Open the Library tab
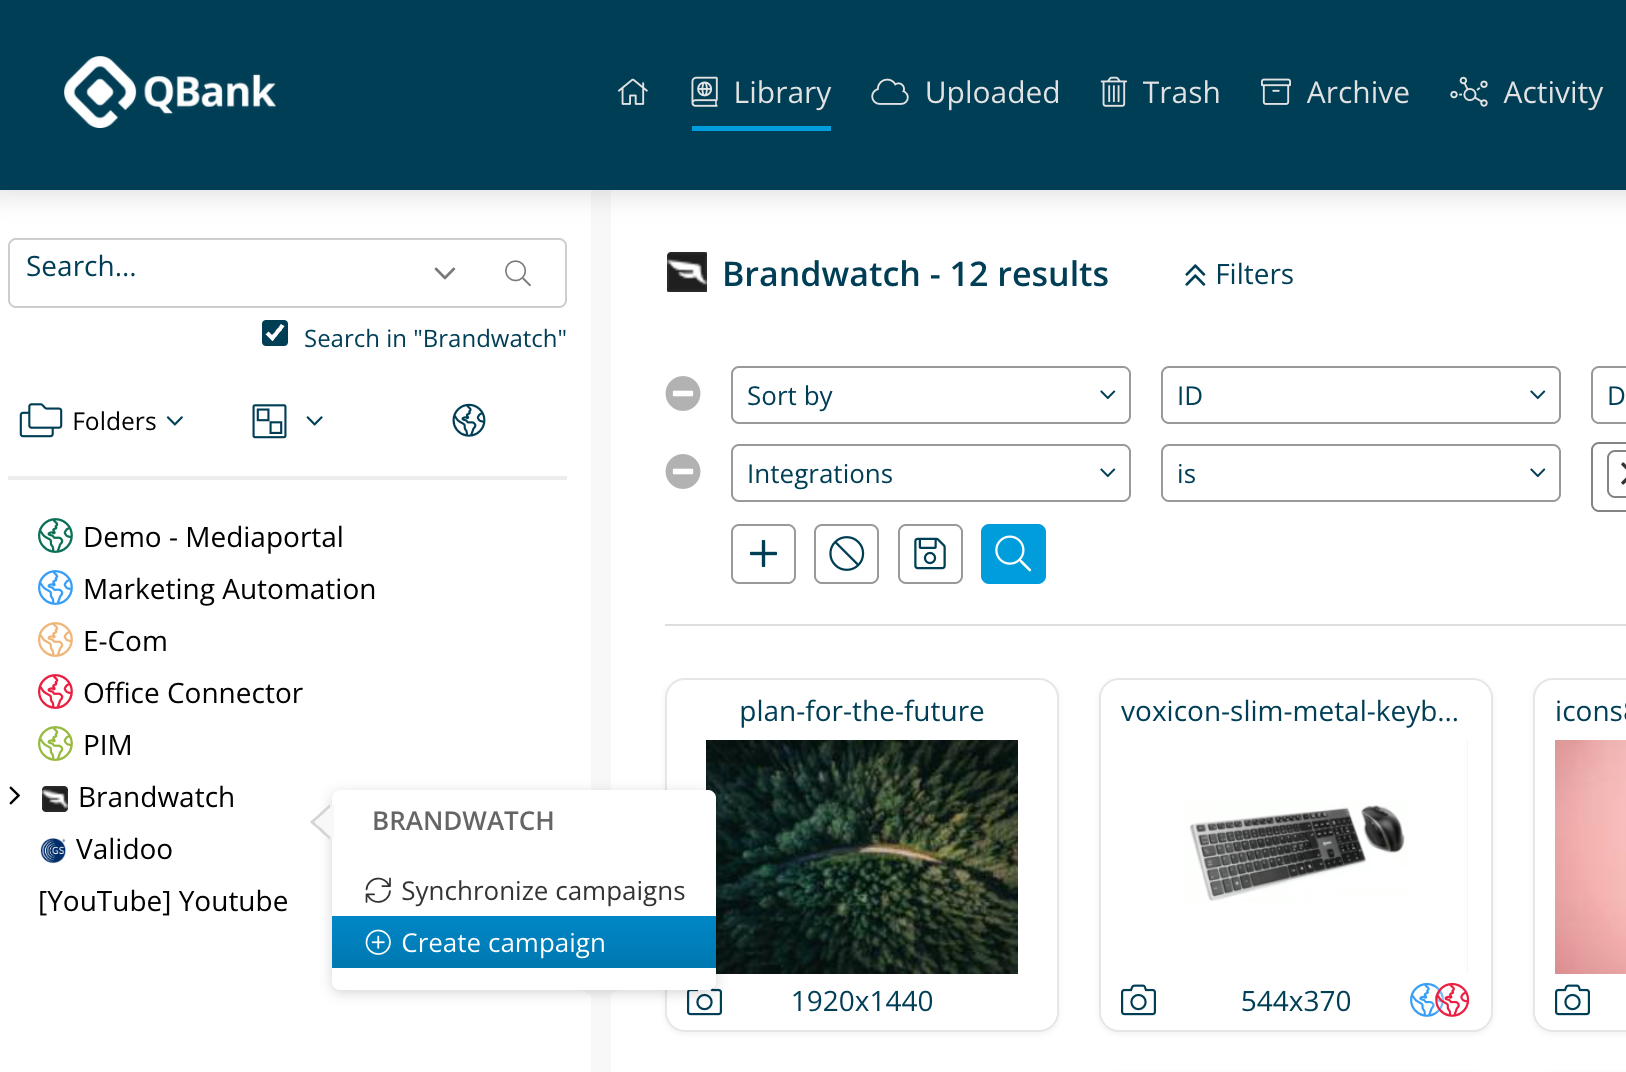1626x1072 pixels. tap(761, 92)
